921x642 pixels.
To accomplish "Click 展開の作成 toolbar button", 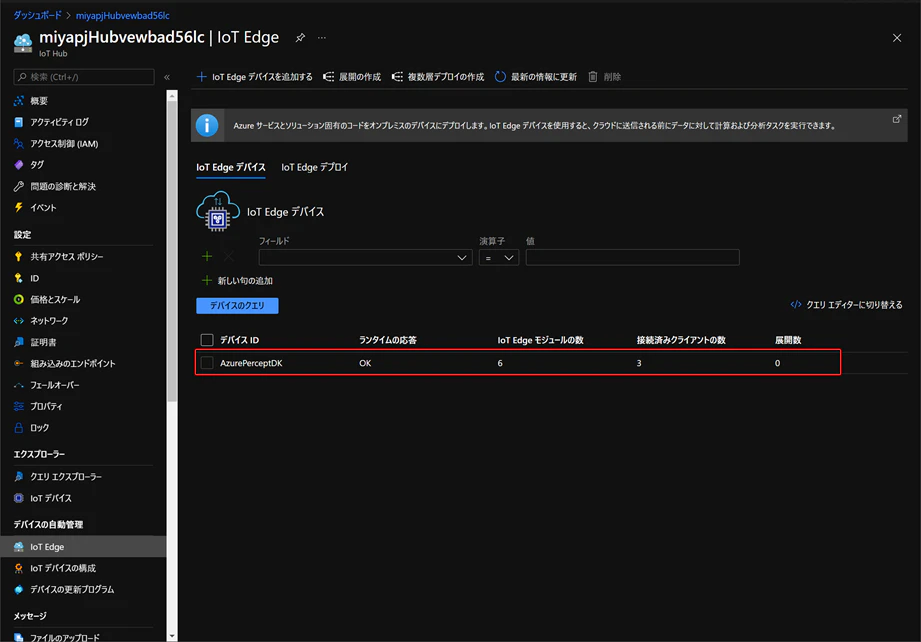I will click(x=352, y=77).
